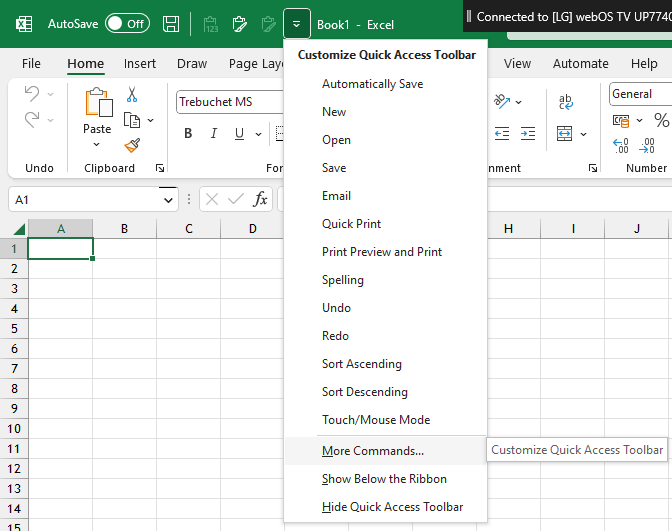This screenshot has width=672, height=531.
Task: Click the Save floppy disk icon
Action: (x=171, y=24)
